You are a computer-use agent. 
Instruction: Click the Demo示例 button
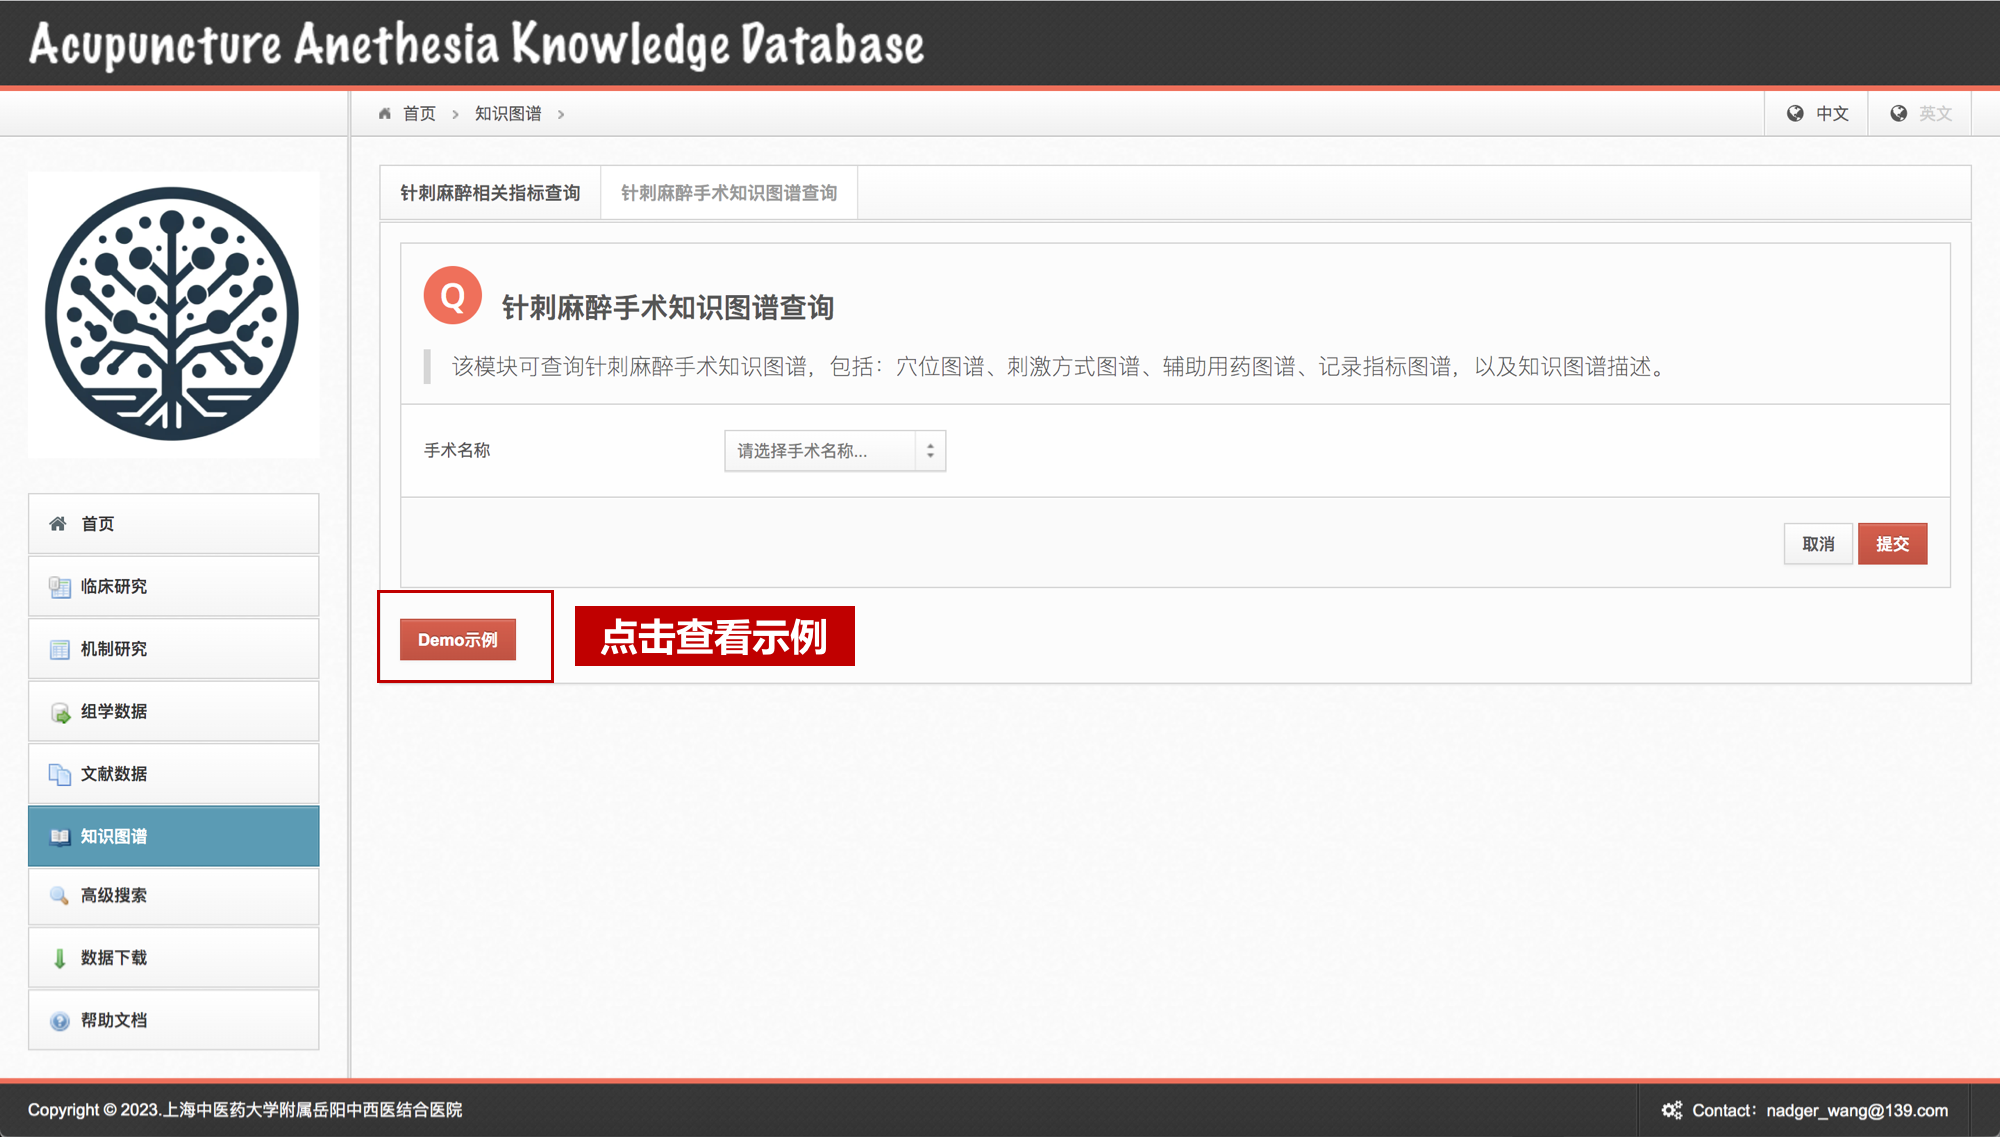458,640
